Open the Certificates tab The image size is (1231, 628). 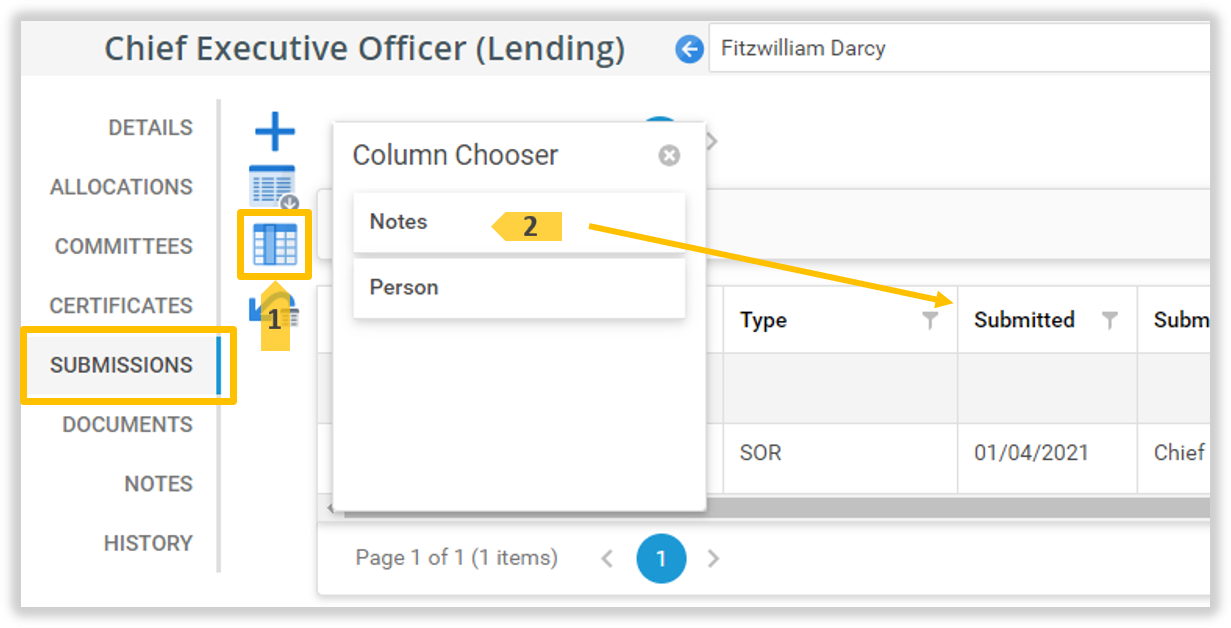(x=121, y=306)
